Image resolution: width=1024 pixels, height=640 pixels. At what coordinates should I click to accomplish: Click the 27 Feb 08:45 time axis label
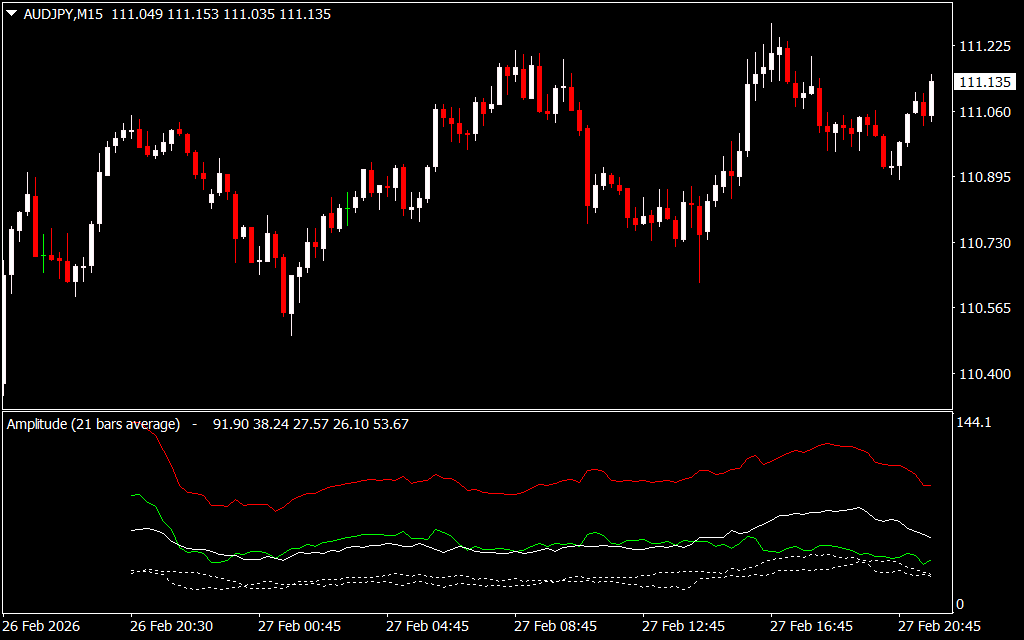(x=555, y=626)
